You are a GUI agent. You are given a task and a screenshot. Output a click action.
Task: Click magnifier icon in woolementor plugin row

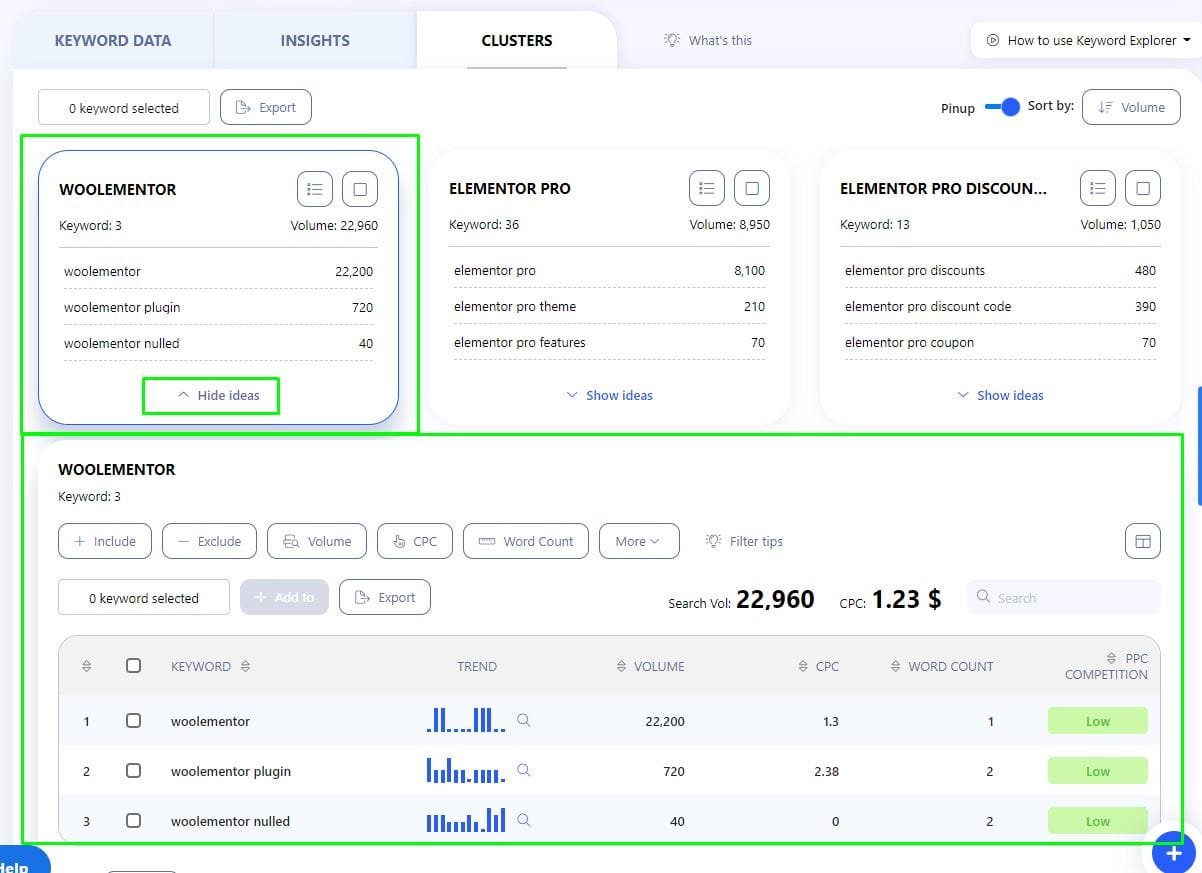point(523,770)
